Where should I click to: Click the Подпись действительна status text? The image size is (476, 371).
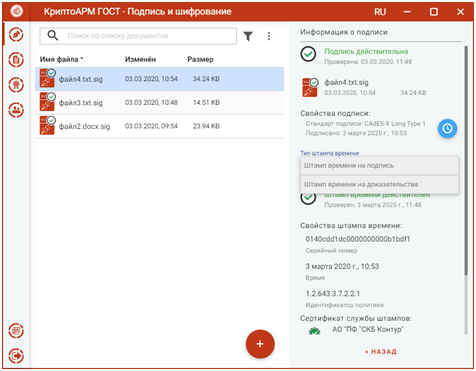pyautogui.click(x=366, y=51)
